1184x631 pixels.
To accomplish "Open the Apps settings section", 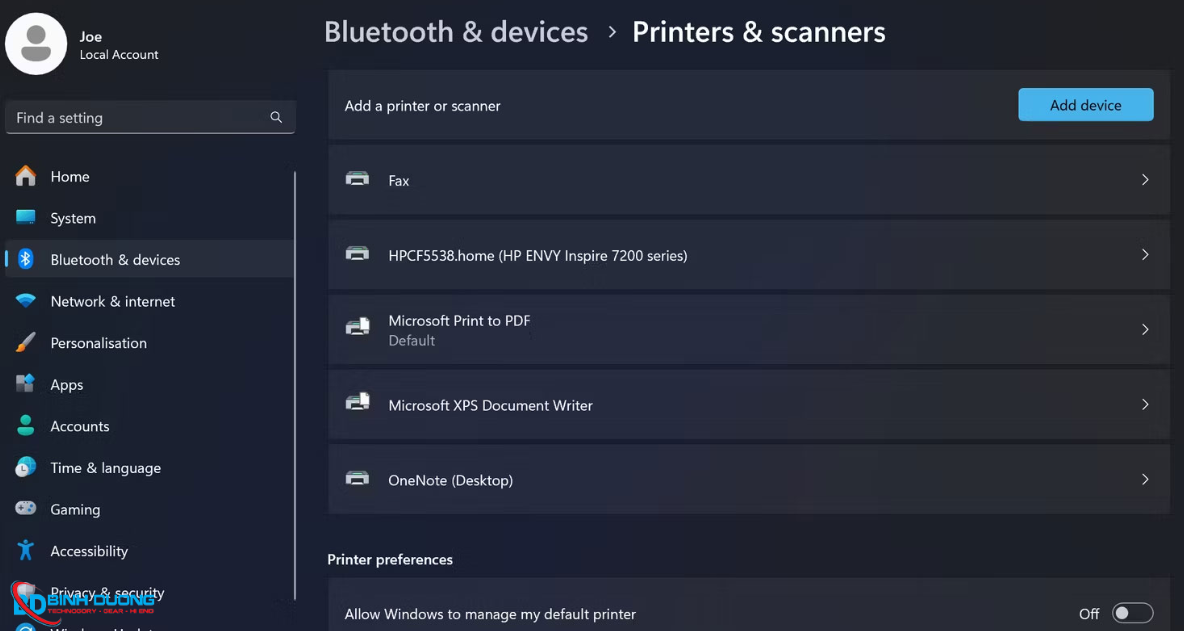I will click(x=67, y=385).
